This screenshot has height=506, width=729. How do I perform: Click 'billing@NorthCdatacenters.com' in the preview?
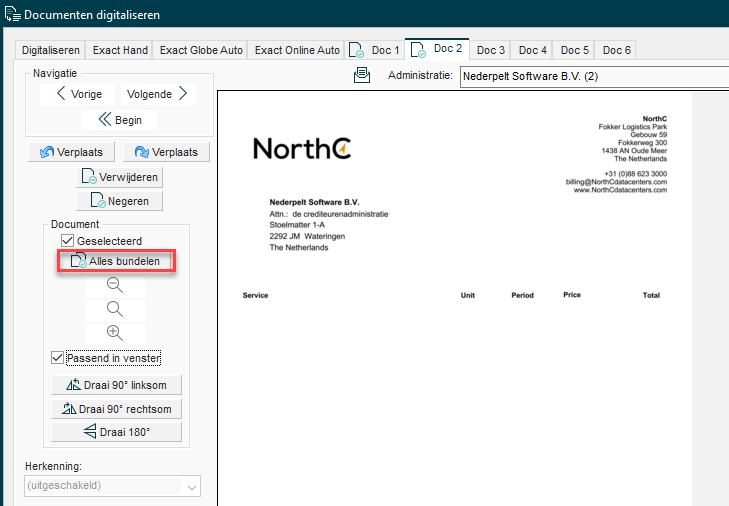click(616, 182)
